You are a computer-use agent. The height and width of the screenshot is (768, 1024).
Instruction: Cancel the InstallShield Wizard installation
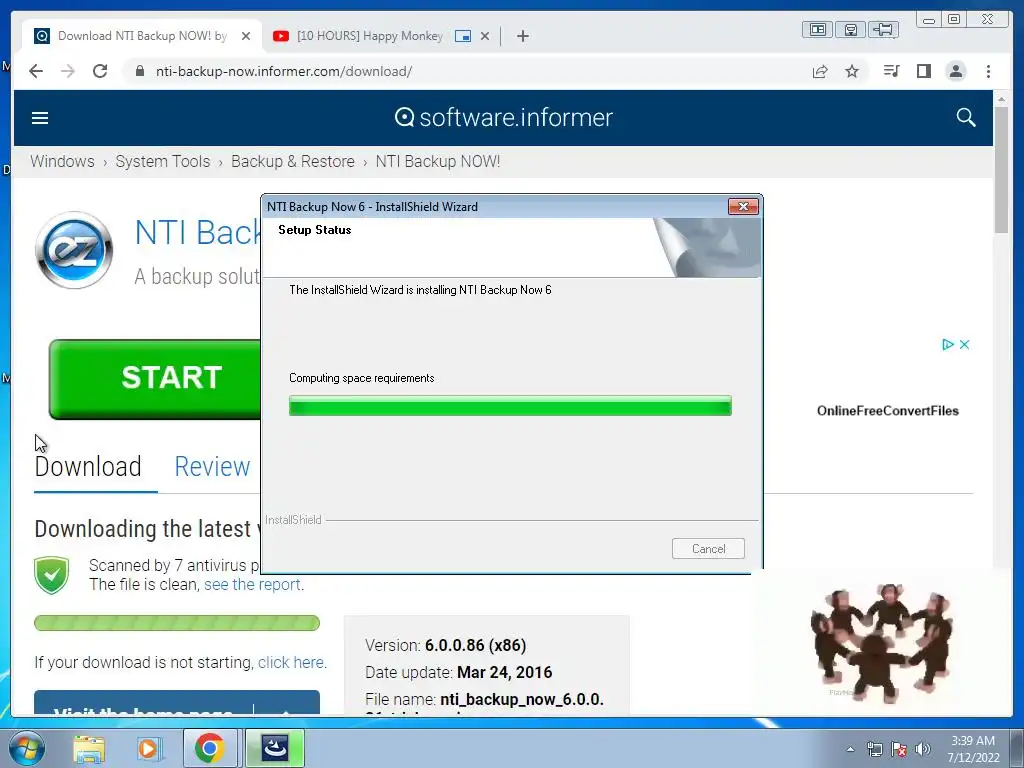[708, 549]
